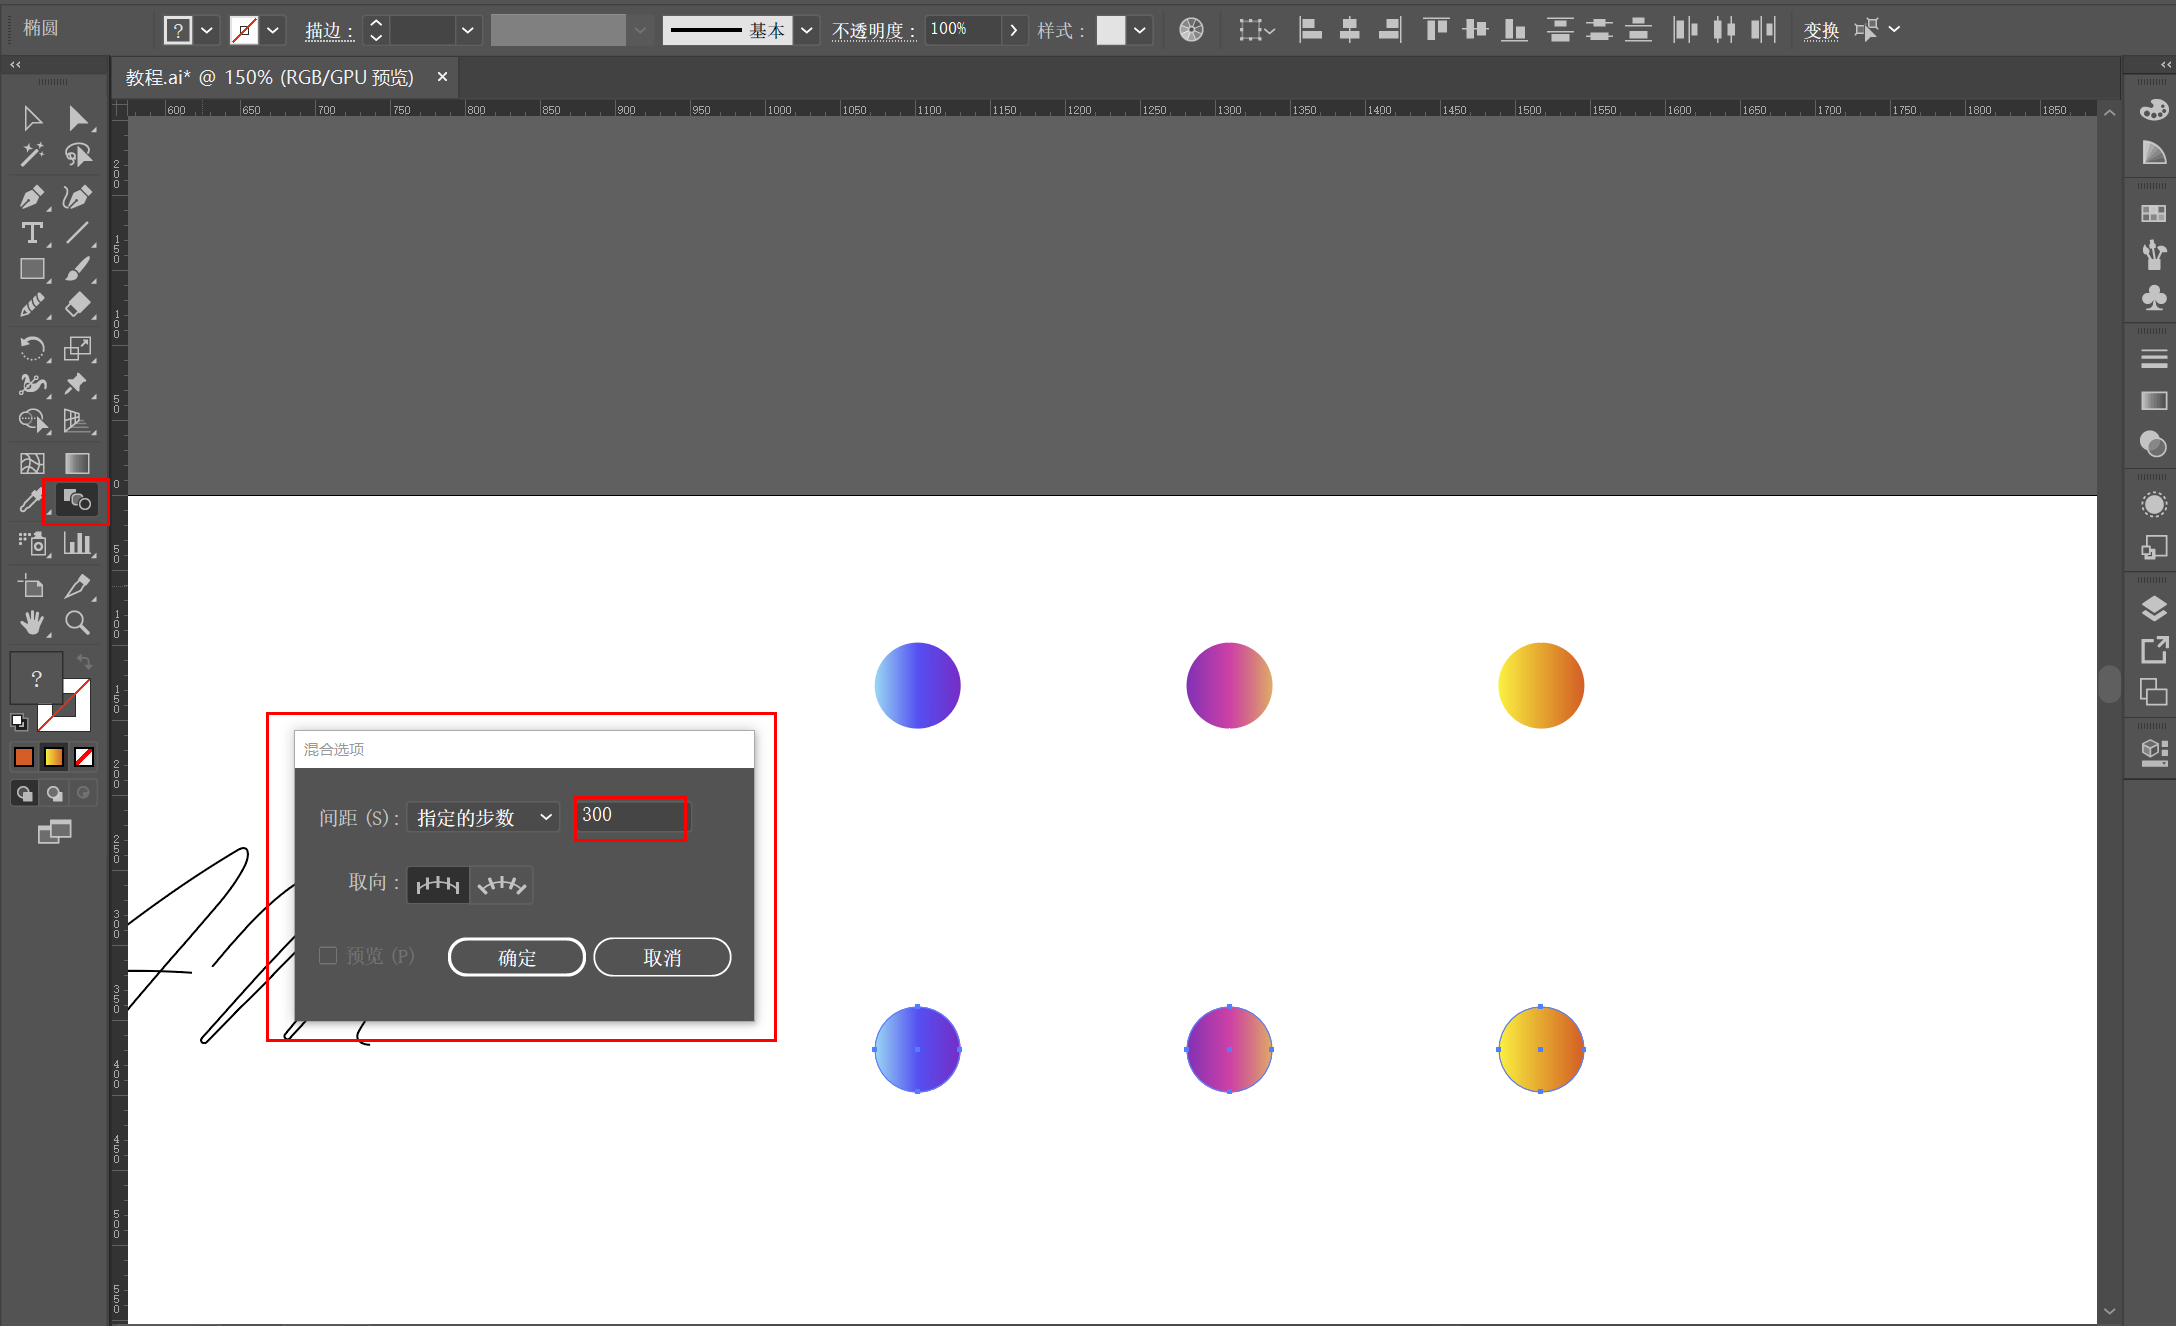Viewport: 2176px width, 1326px height.
Task: Click the 确定 button
Action: coord(516,957)
